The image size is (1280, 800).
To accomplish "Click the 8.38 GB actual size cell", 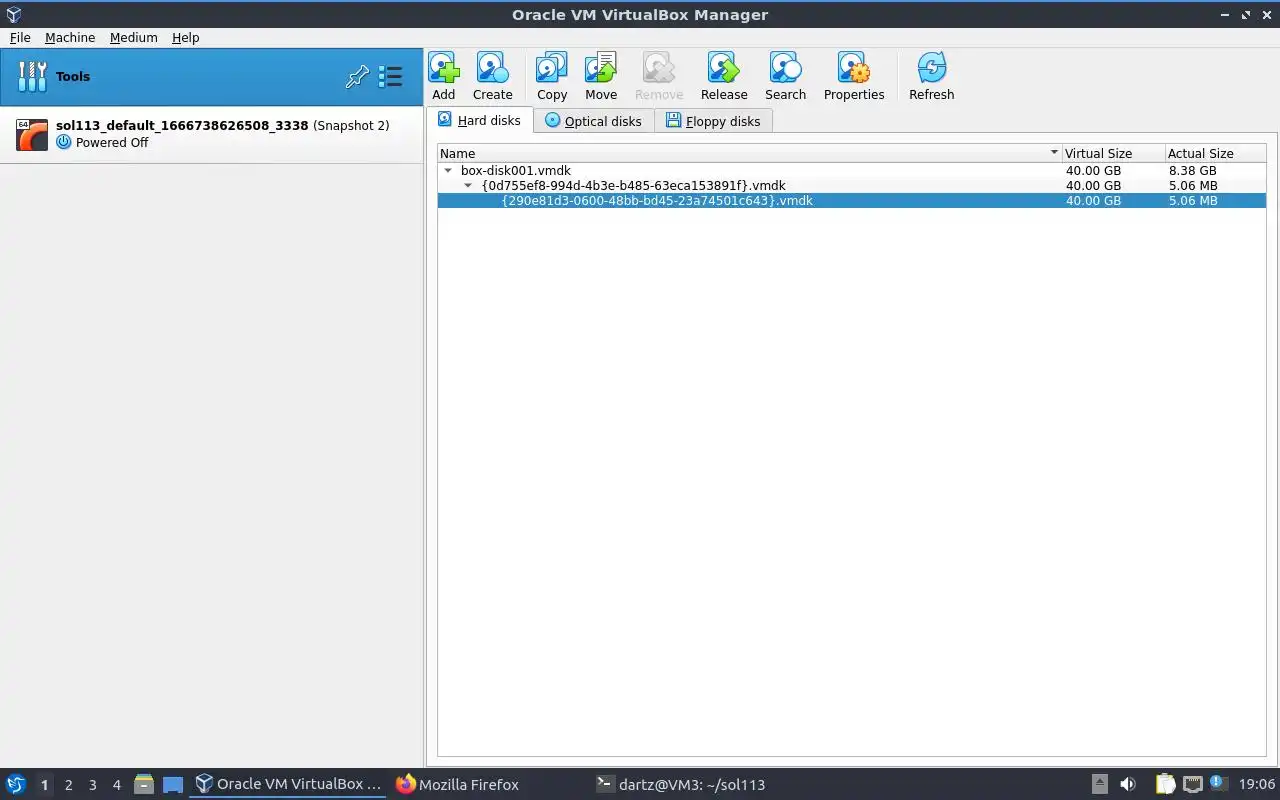I will [1192, 170].
